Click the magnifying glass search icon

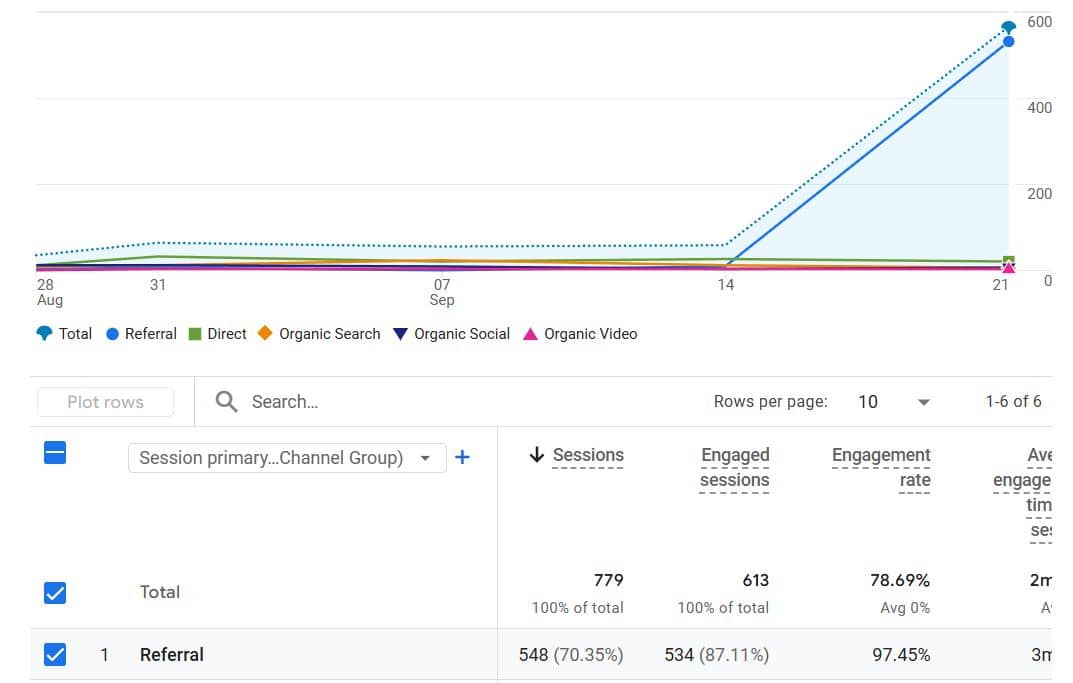[227, 402]
